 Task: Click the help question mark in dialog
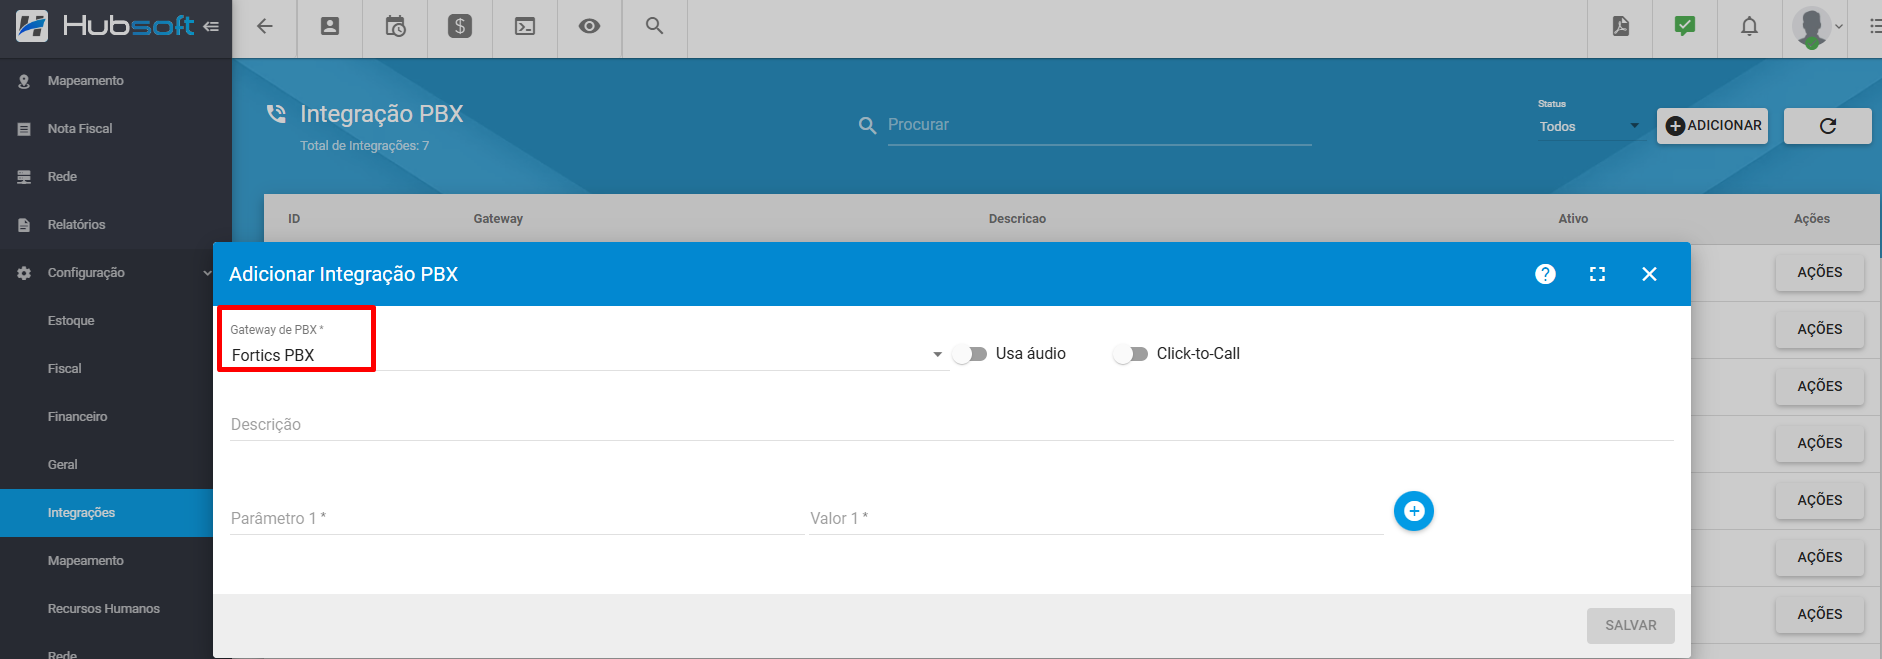pos(1545,274)
